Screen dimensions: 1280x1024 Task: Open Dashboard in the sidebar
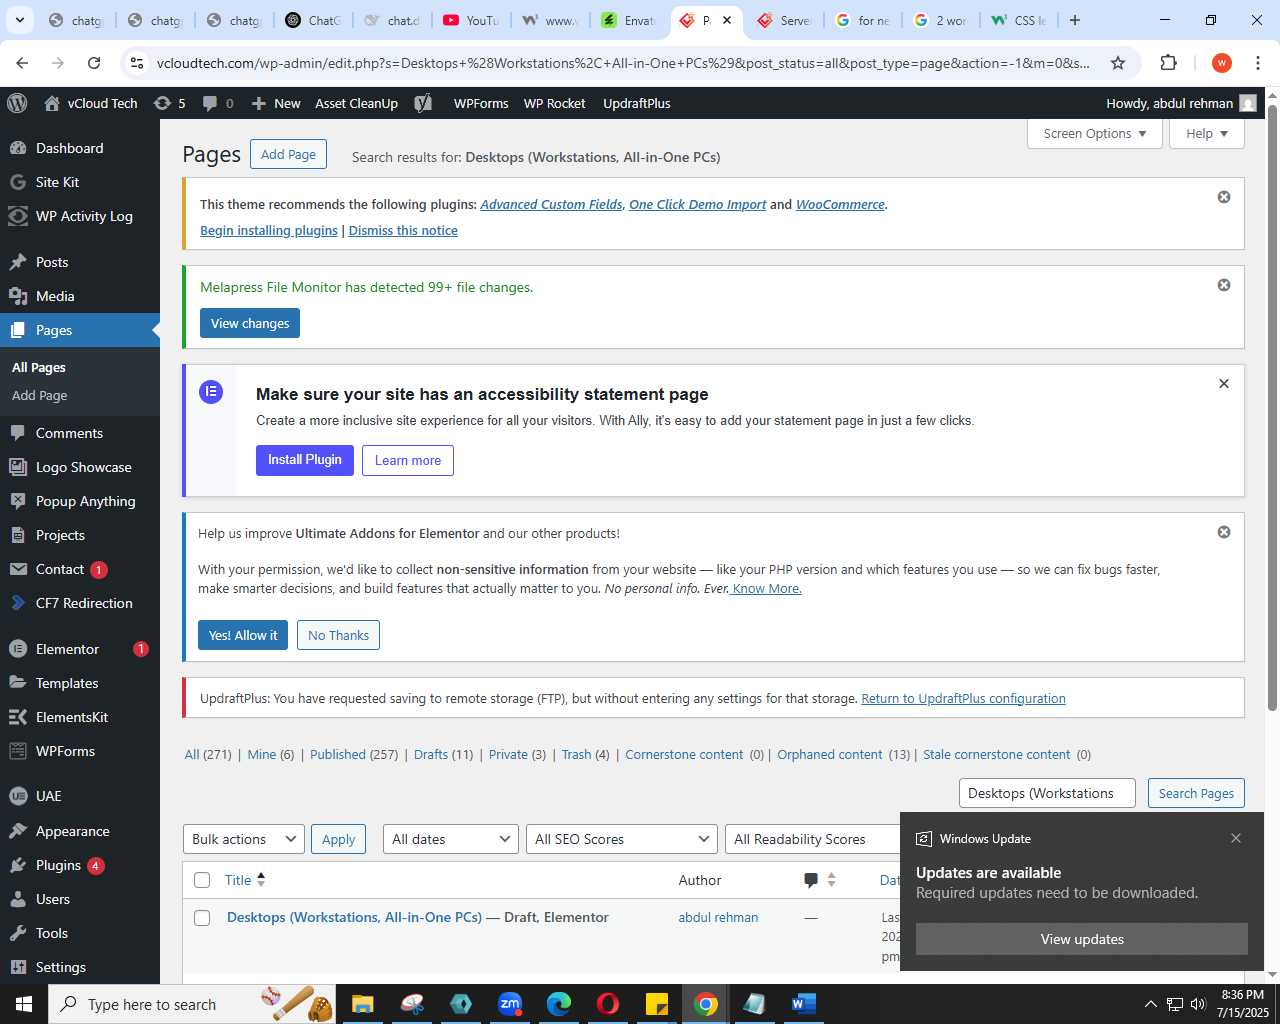click(x=69, y=148)
